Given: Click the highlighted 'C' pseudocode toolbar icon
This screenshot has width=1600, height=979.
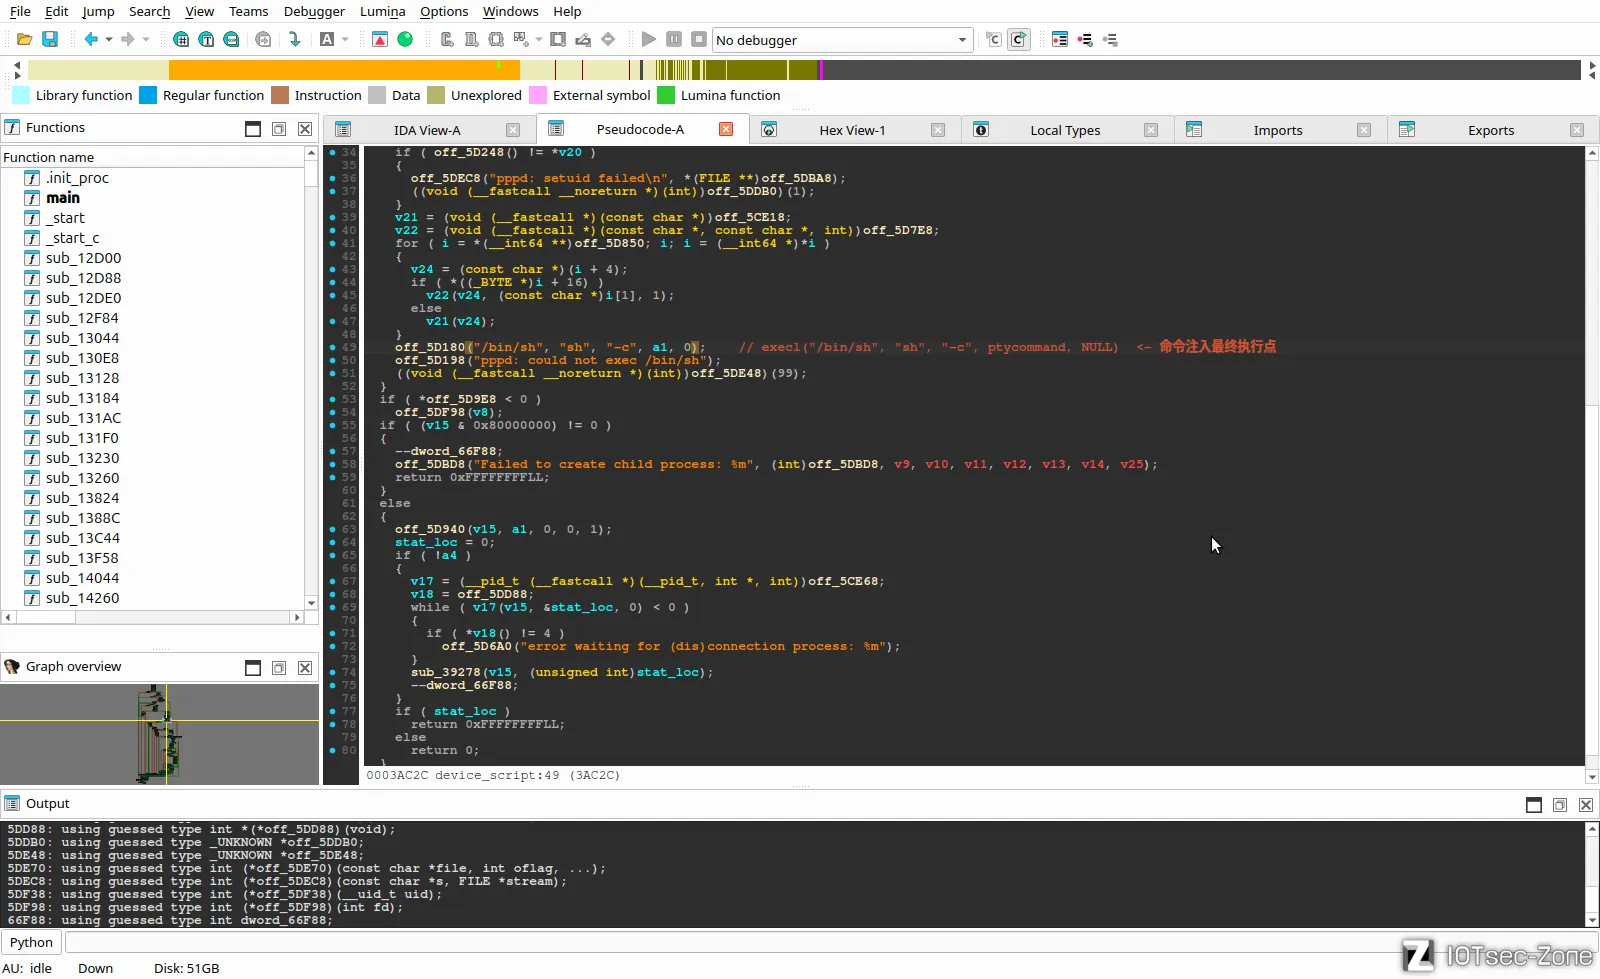Looking at the screenshot, I should point(1018,40).
